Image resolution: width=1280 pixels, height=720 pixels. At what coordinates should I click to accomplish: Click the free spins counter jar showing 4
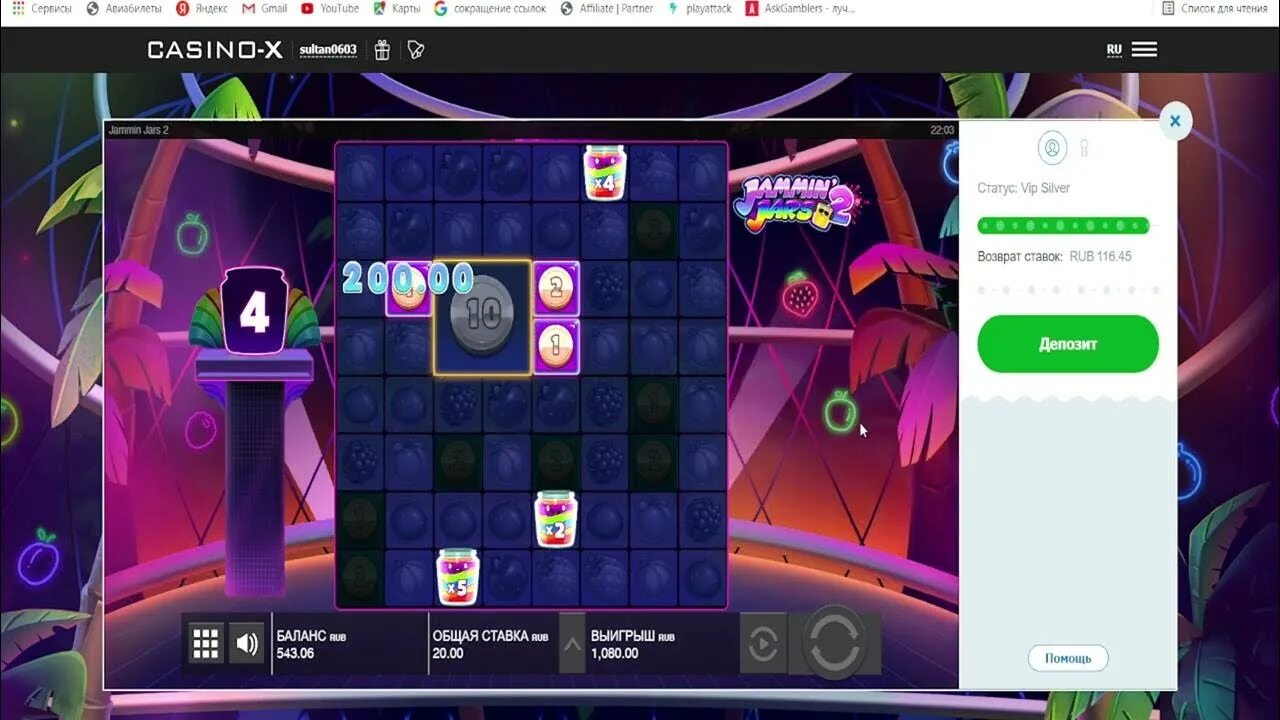coord(254,312)
